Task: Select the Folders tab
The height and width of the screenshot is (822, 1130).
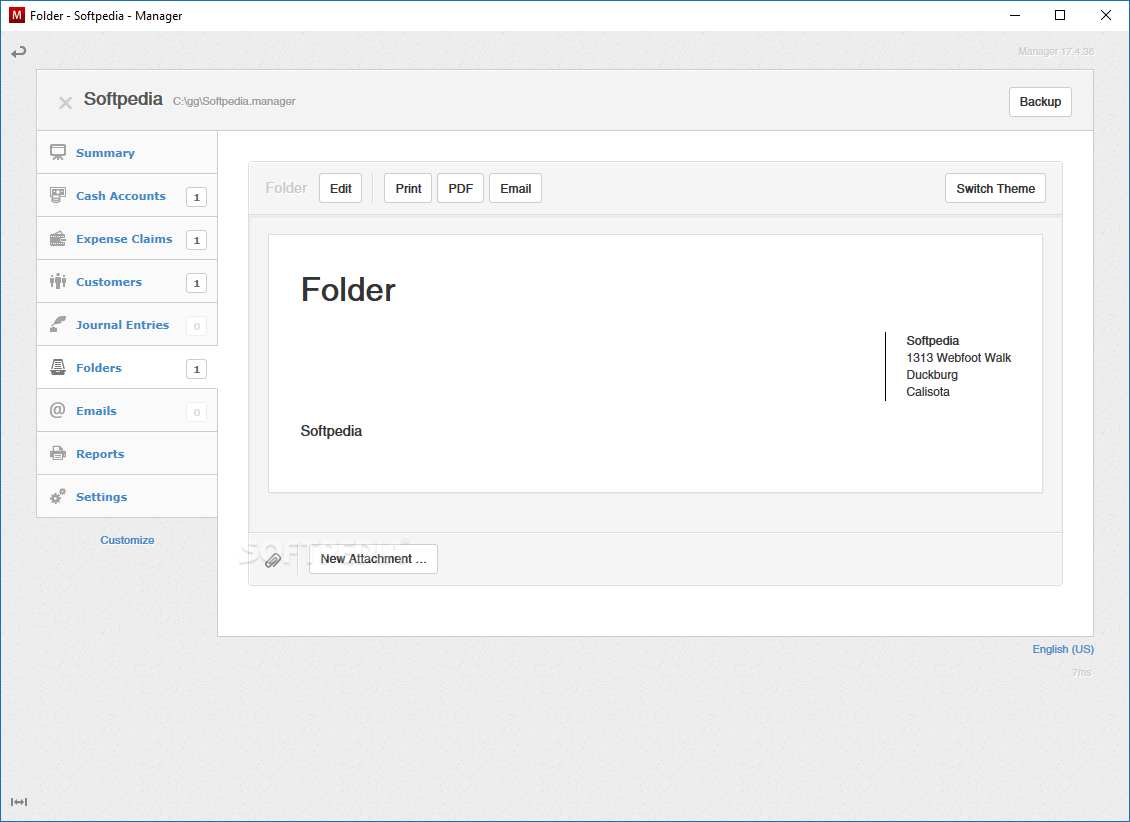Action: (127, 367)
